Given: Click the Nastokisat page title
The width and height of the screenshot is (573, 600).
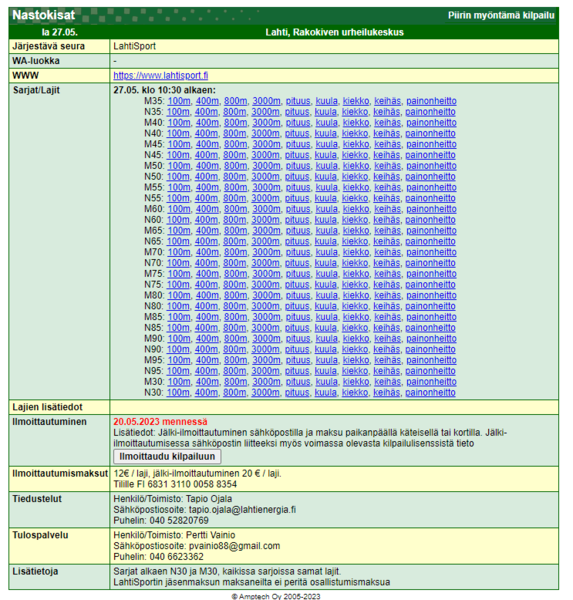Looking at the screenshot, I should pyautogui.click(x=44, y=15).
